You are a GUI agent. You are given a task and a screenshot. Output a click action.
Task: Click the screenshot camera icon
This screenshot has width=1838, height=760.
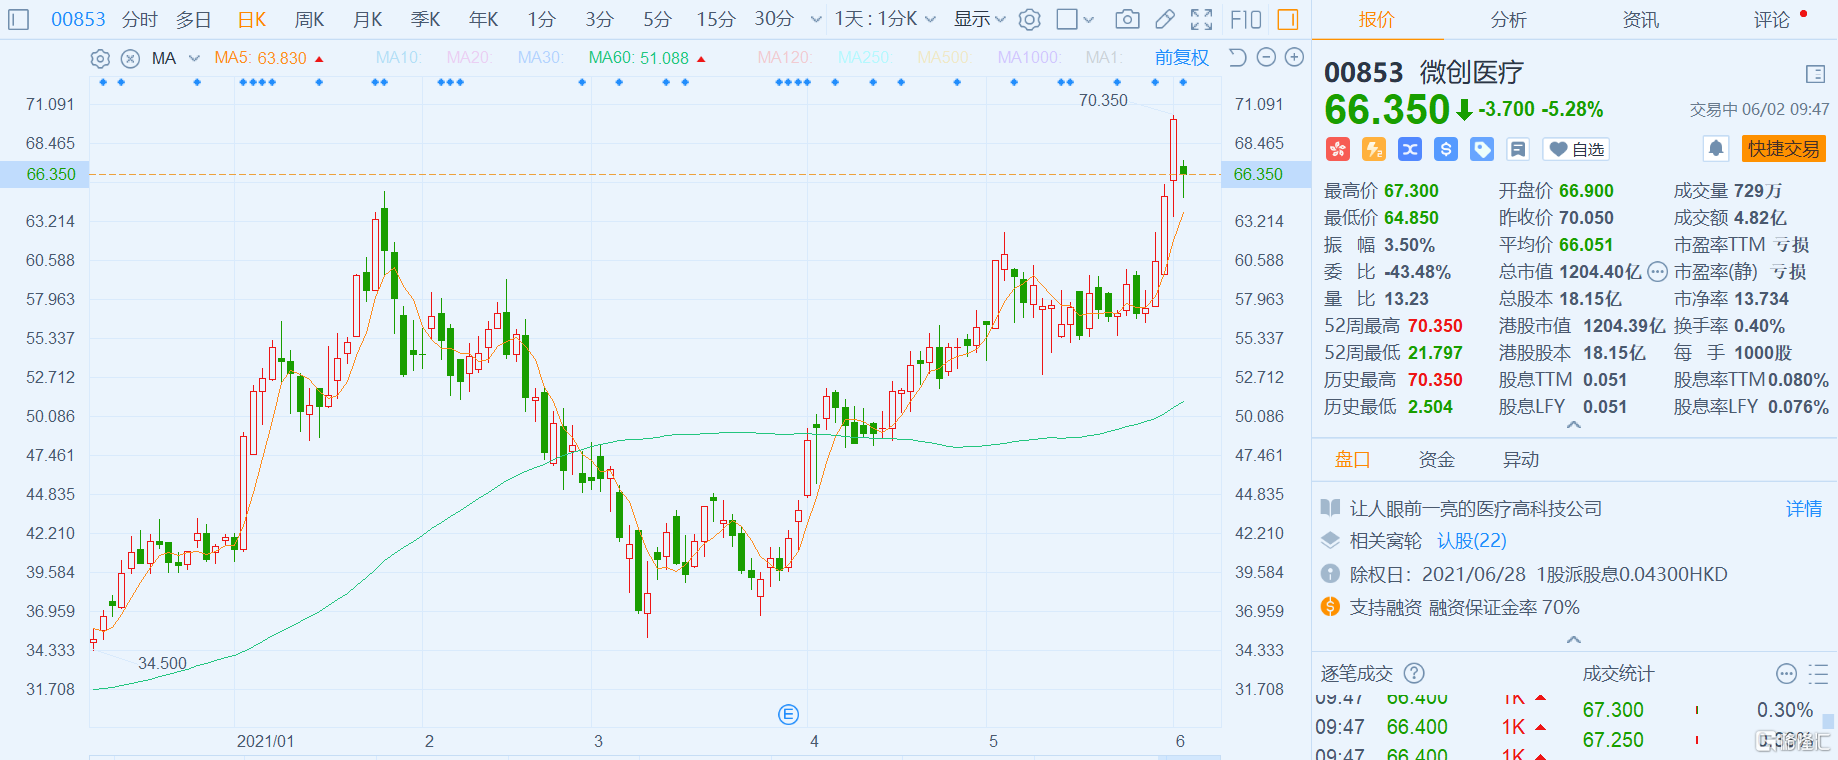[x=1127, y=19]
